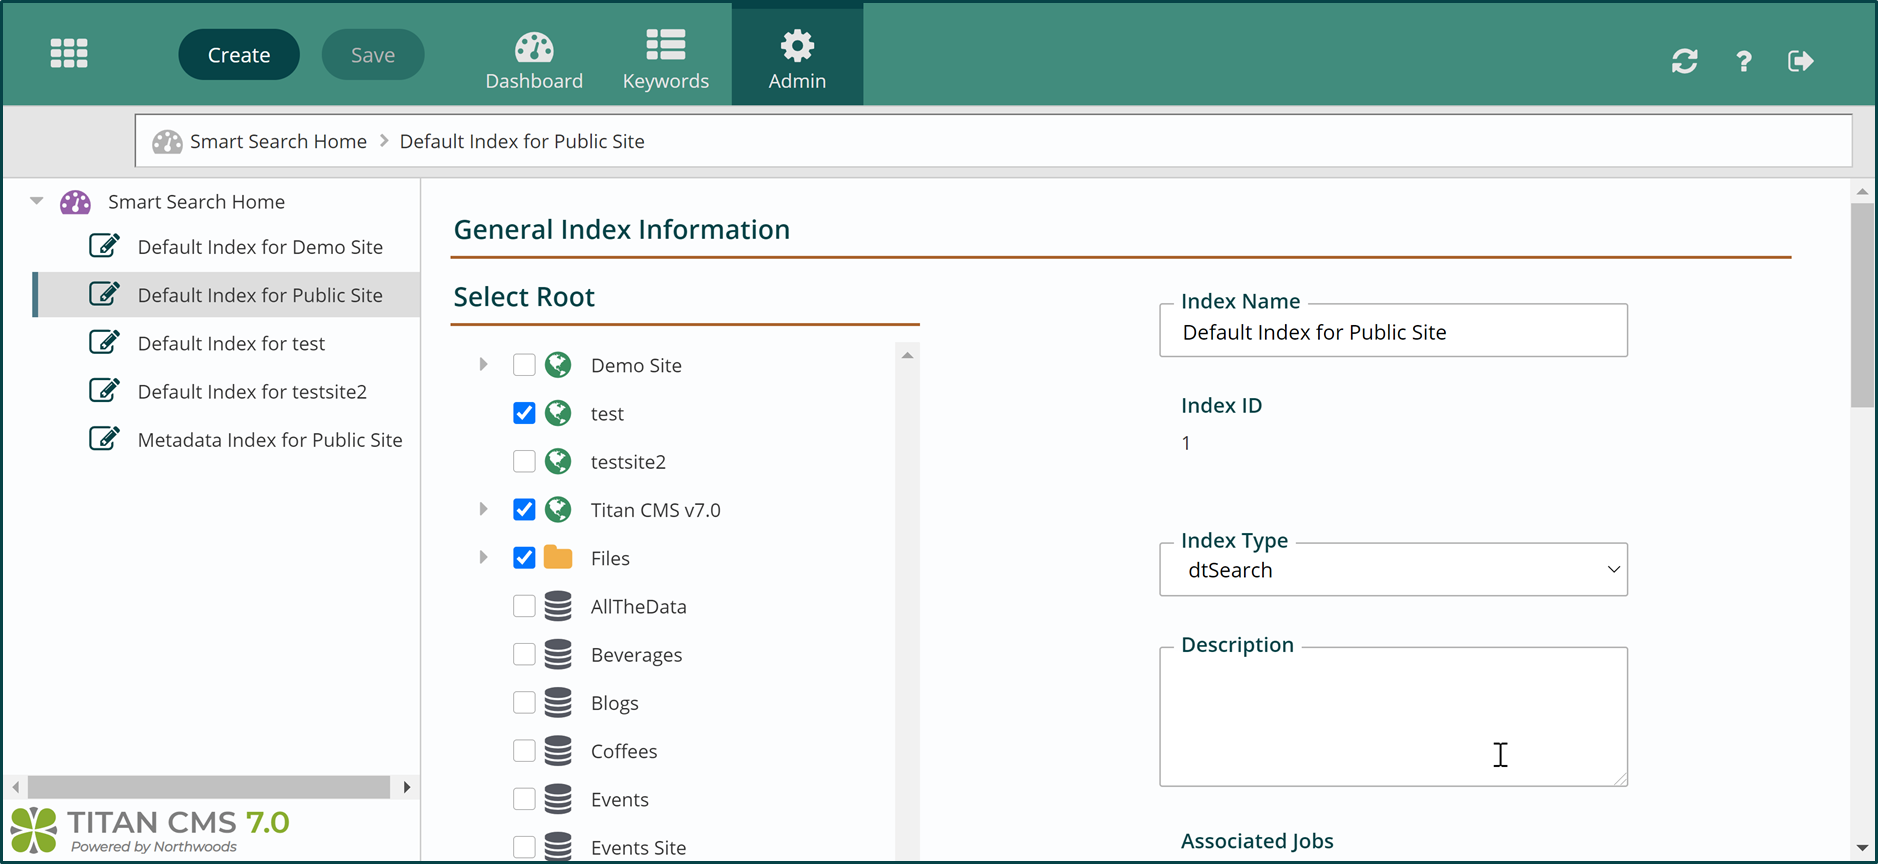Check the testsite2 checkbox
The width and height of the screenshot is (1878, 864).
click(x=524, y=461)
